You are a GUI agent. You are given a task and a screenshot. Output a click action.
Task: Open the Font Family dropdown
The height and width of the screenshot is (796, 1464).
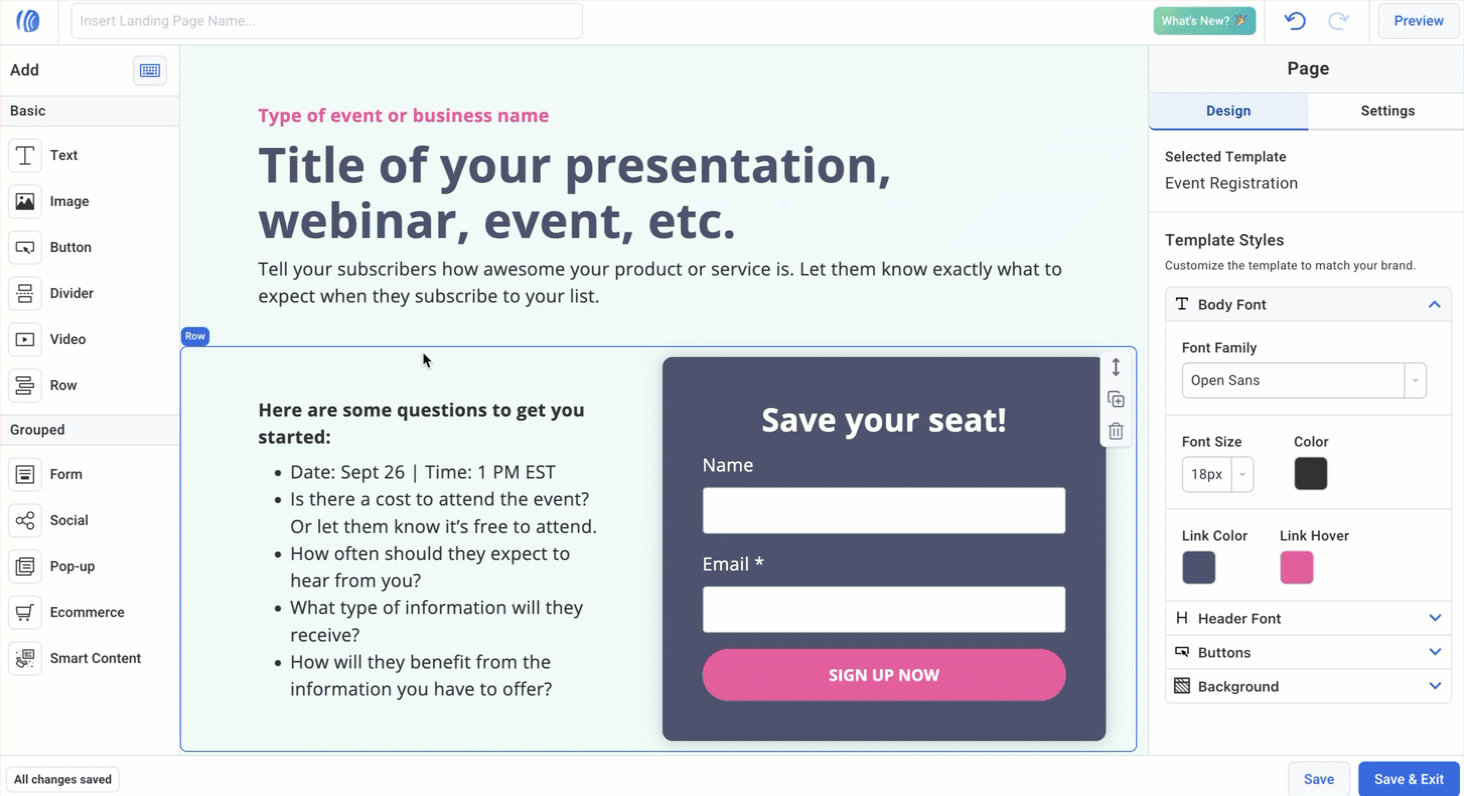click(x=1304, y=380)
